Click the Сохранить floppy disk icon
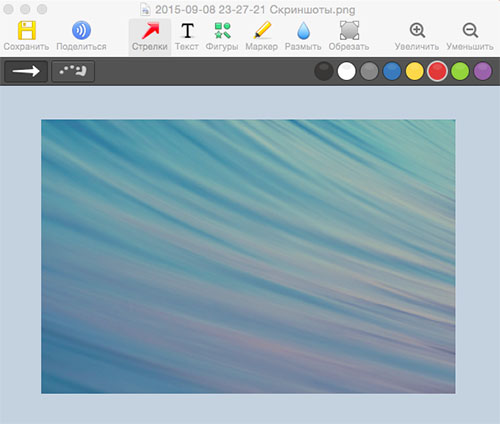 27,30
